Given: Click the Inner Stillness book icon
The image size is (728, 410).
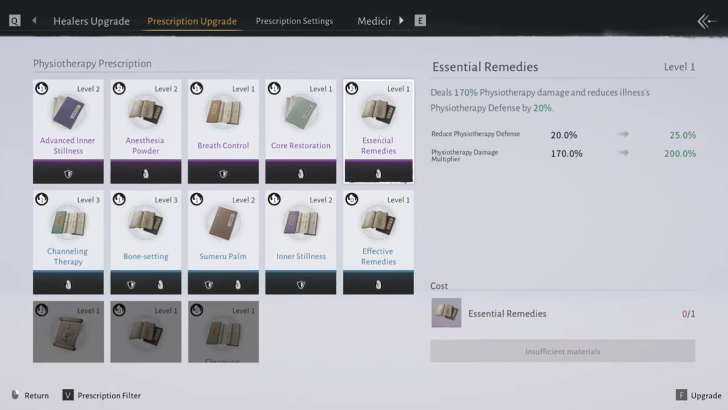Looking at the screenshot, I should (x=301, y=223).
